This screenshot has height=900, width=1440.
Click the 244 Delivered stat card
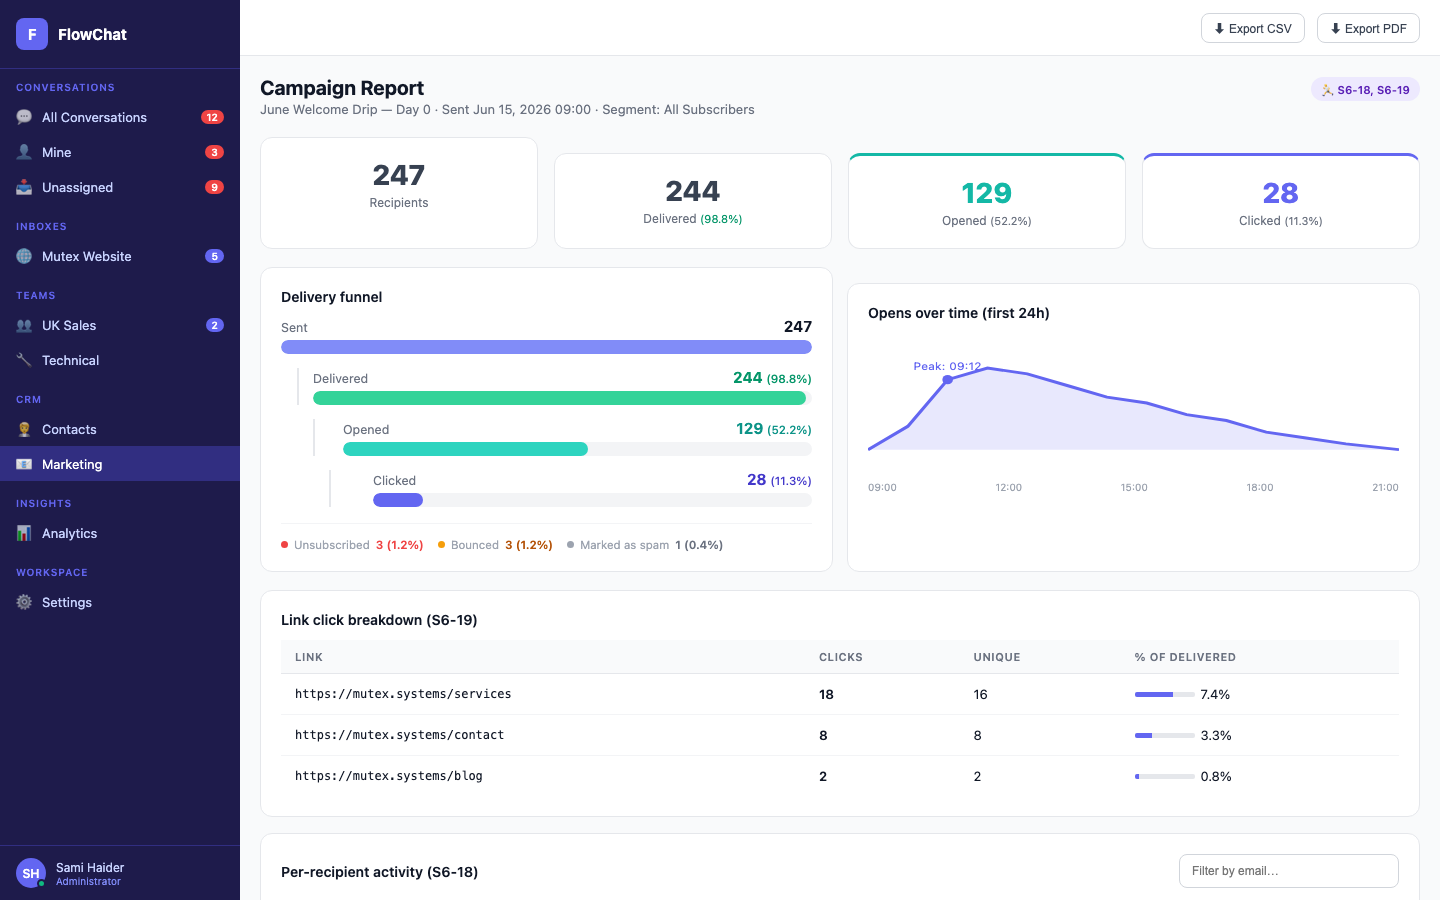pyautogui.click(x=693, y=201)
